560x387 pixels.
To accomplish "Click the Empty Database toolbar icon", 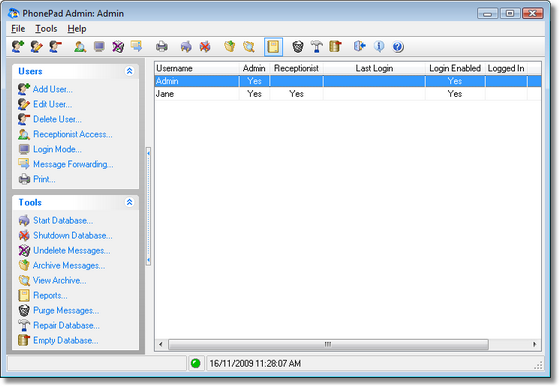I will [335, 46].
